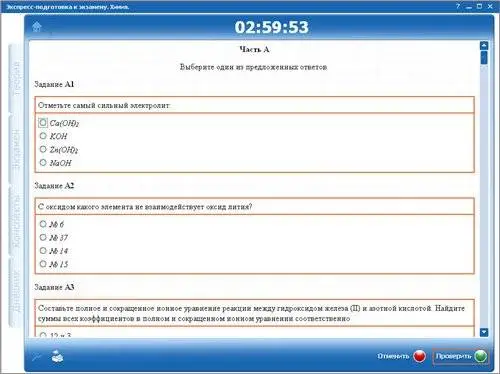The height and width of the screenshot is (374, 500).
Task: Click the green Проверить circle icon
Action: [480, 356]
